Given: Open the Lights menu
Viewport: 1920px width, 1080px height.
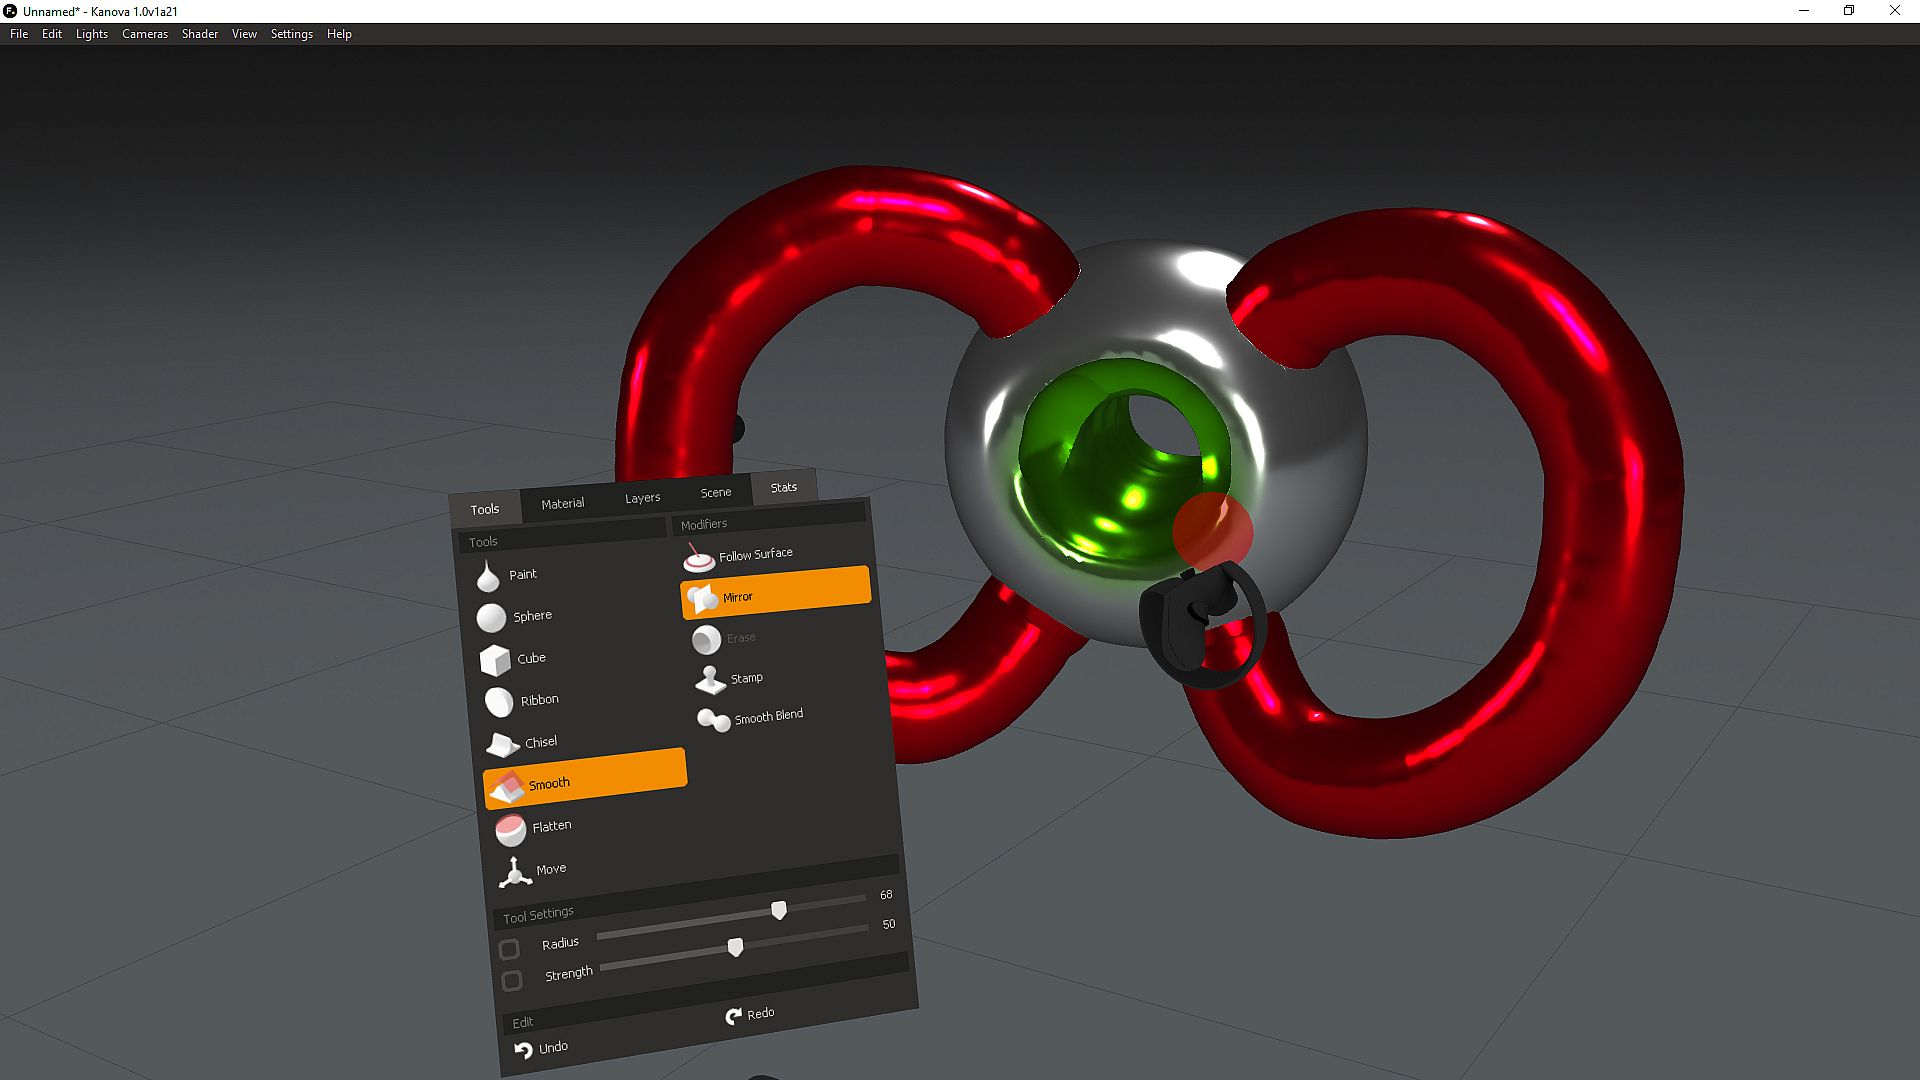Looking at the screenshot, I should [x=91, y=34].
